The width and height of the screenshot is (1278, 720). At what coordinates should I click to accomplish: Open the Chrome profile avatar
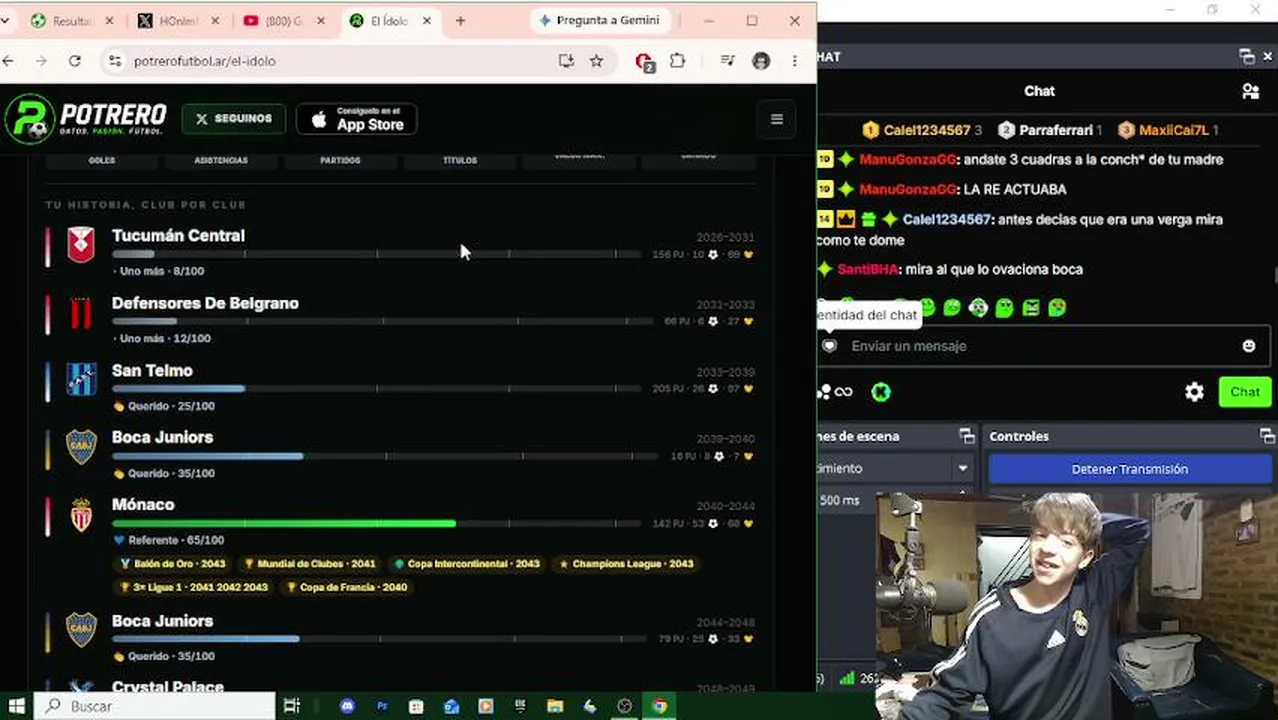[x=761, y=61]
